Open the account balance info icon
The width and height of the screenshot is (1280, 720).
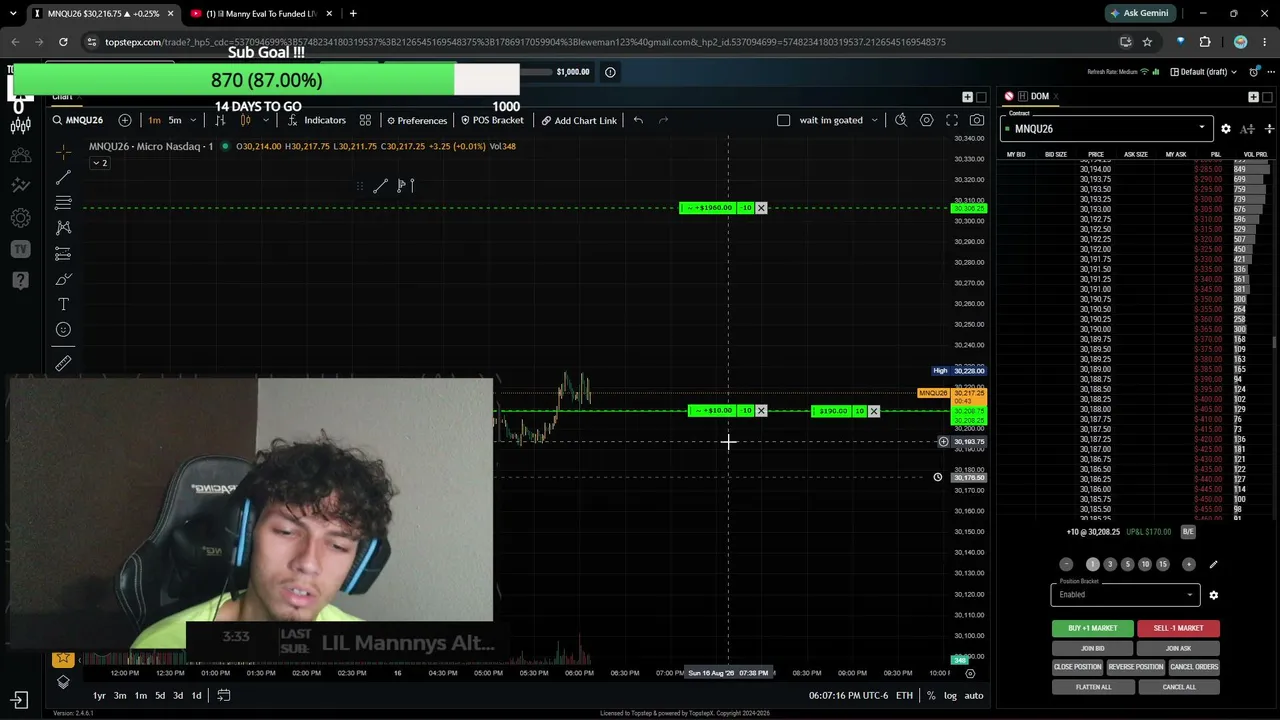610,72
